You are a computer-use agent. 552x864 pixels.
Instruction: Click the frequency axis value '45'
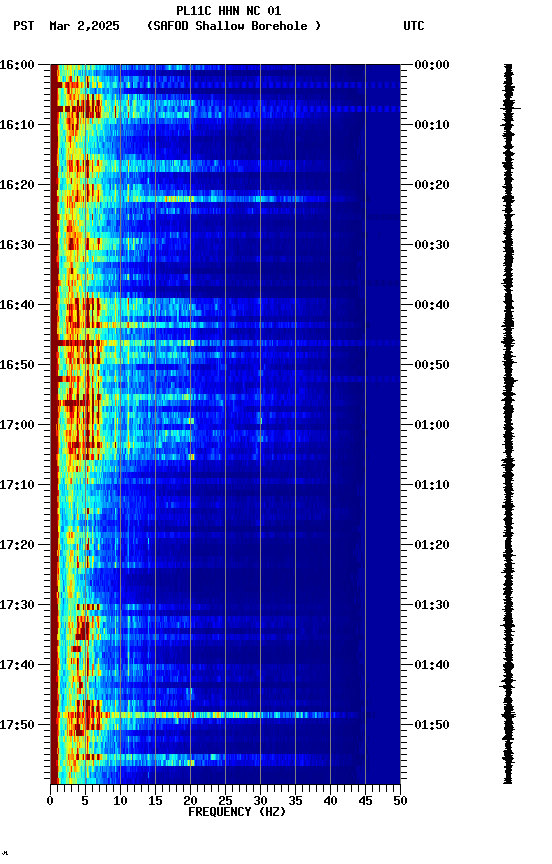pos(365,801)
